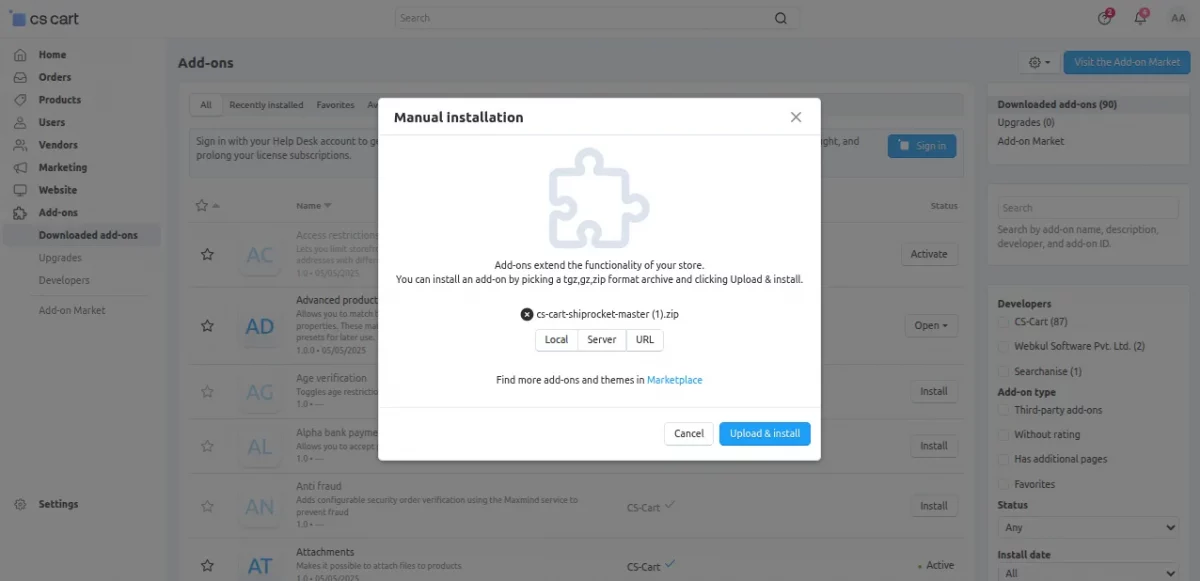Click the Upload & install button
The image size is (1200, 581).
[764, 434]
